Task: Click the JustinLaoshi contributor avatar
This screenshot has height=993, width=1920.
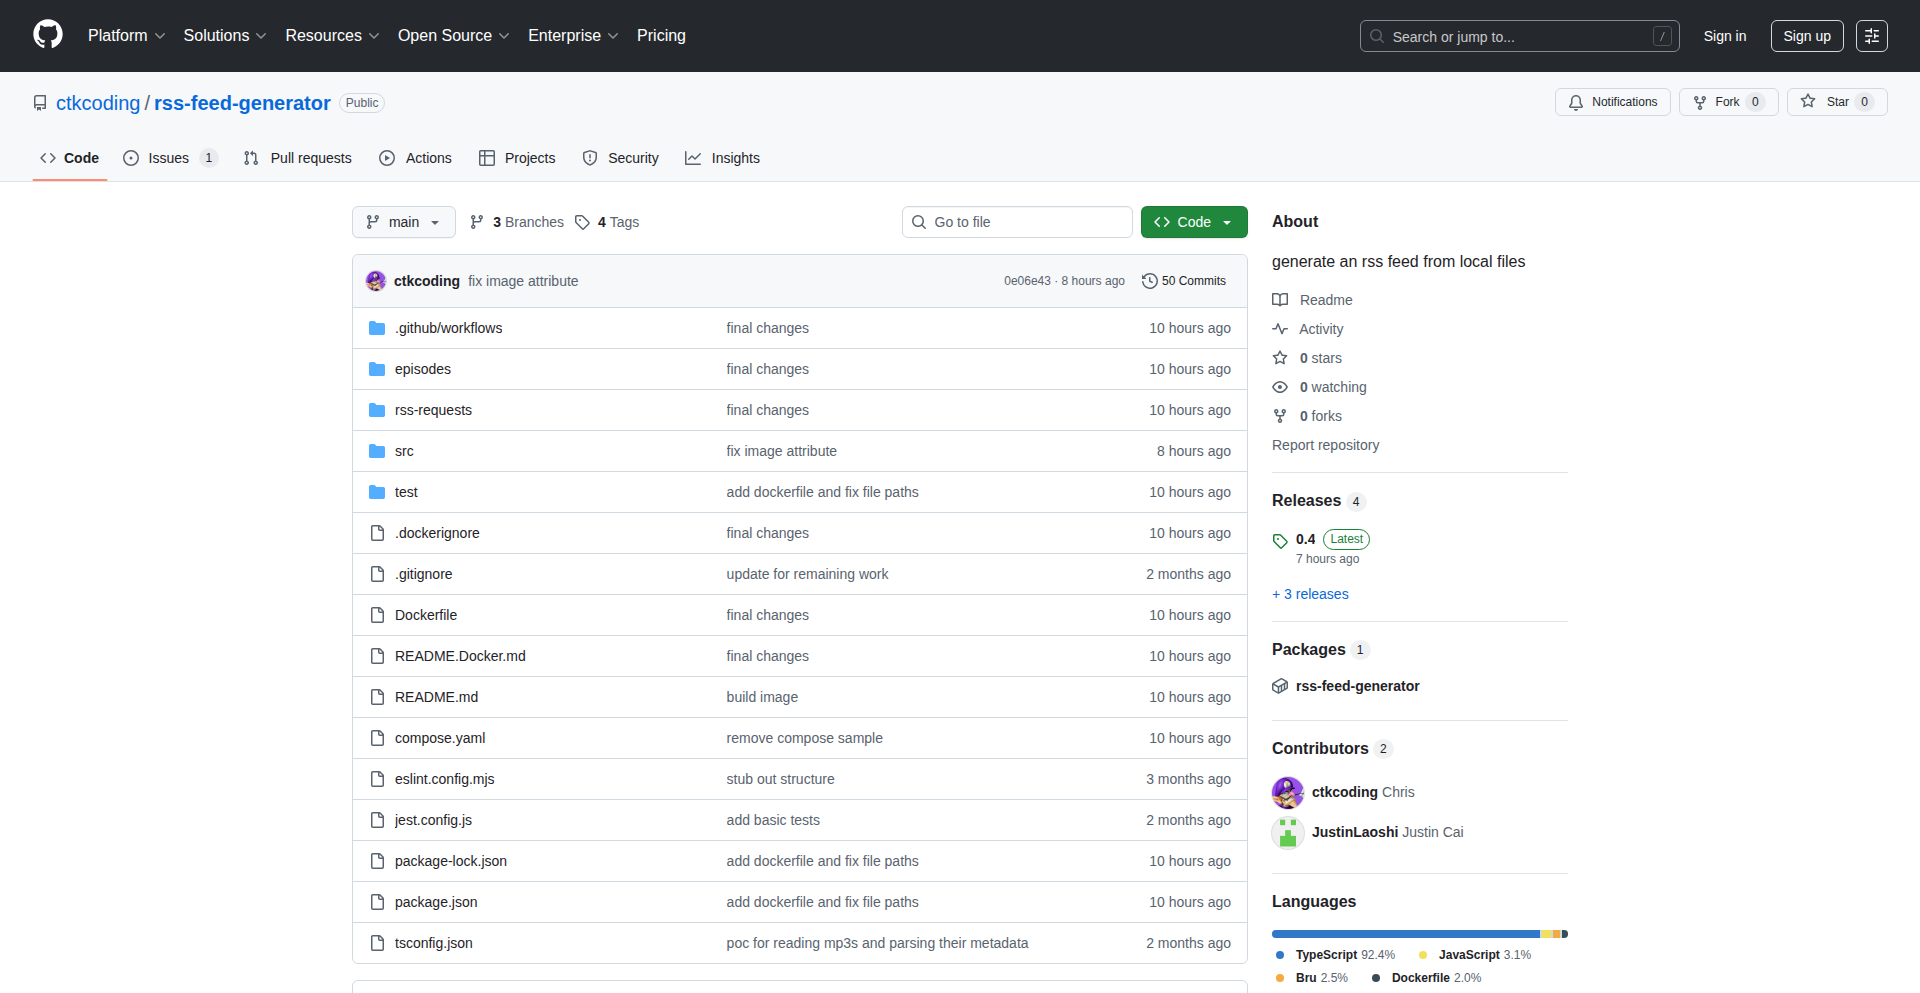Action: pyautogui.click(x=1288, y=832)
